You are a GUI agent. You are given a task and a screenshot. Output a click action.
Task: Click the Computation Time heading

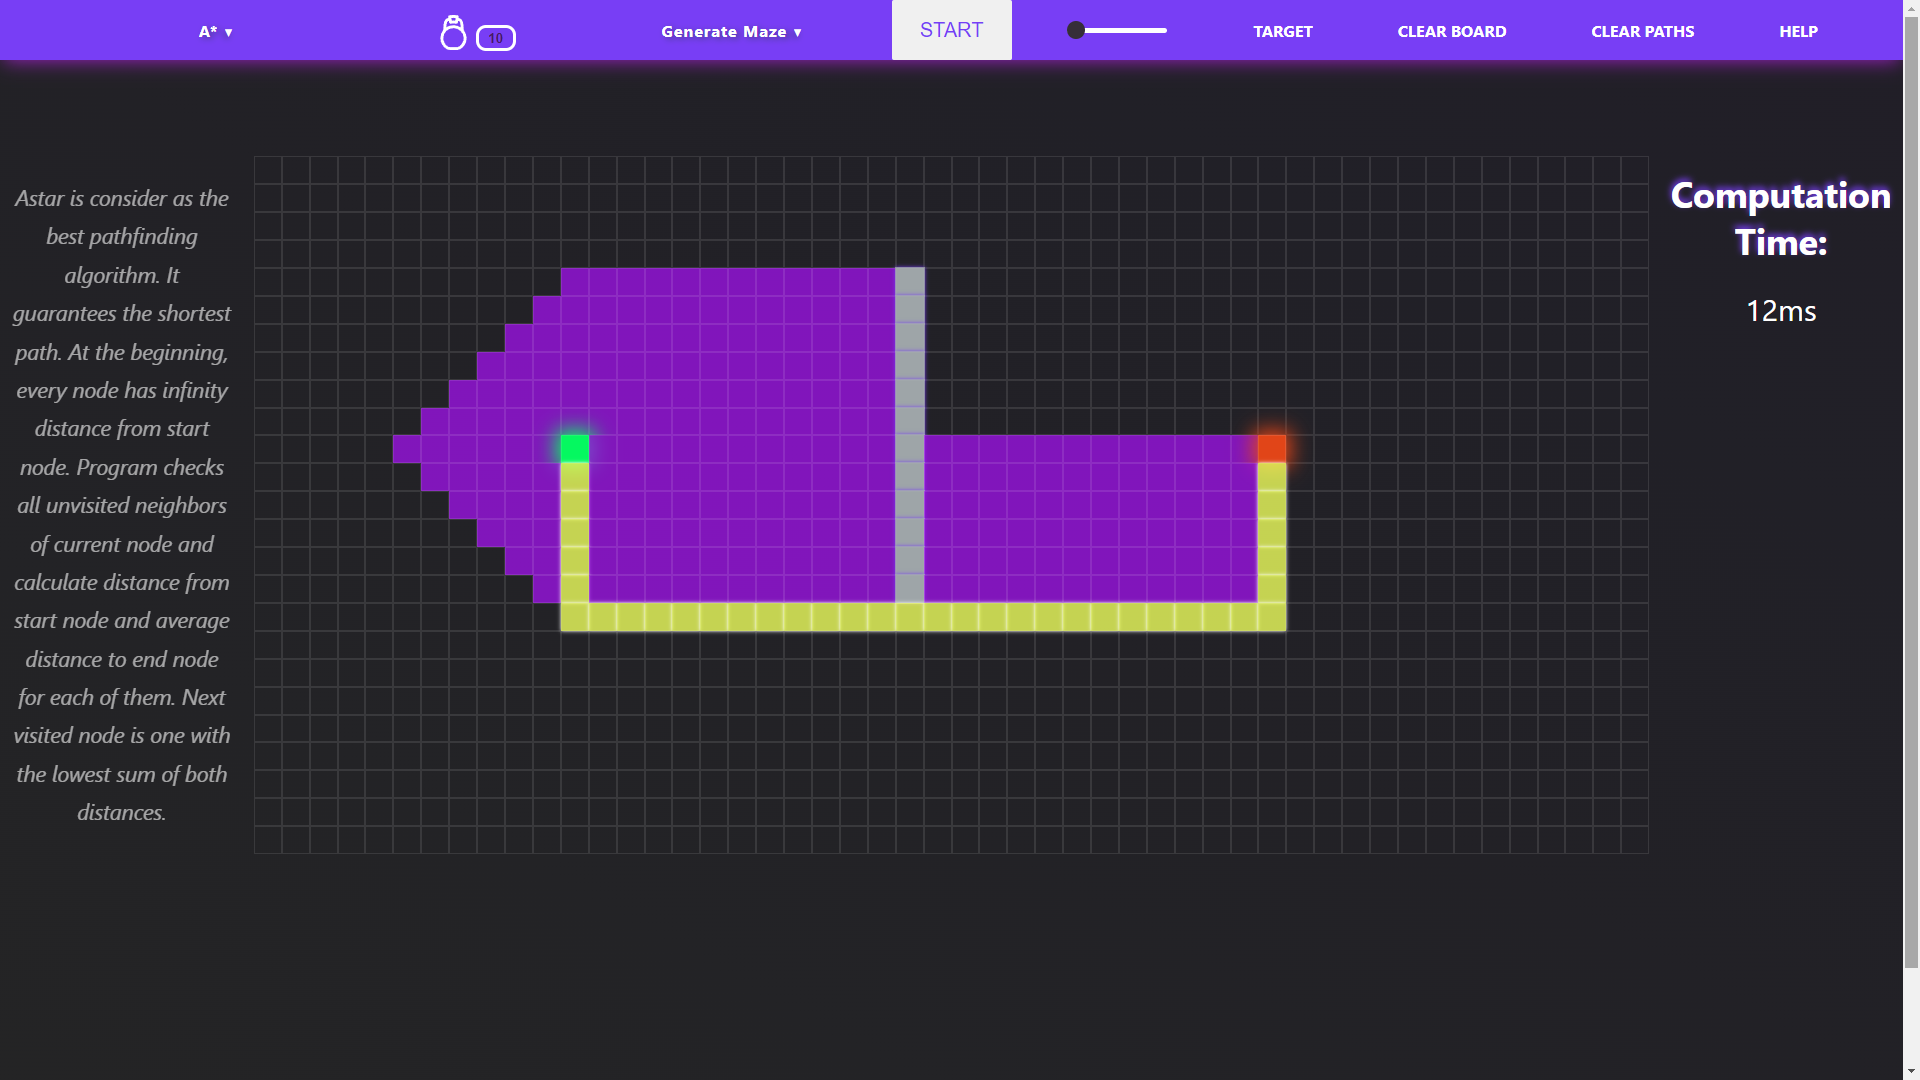1780,219
